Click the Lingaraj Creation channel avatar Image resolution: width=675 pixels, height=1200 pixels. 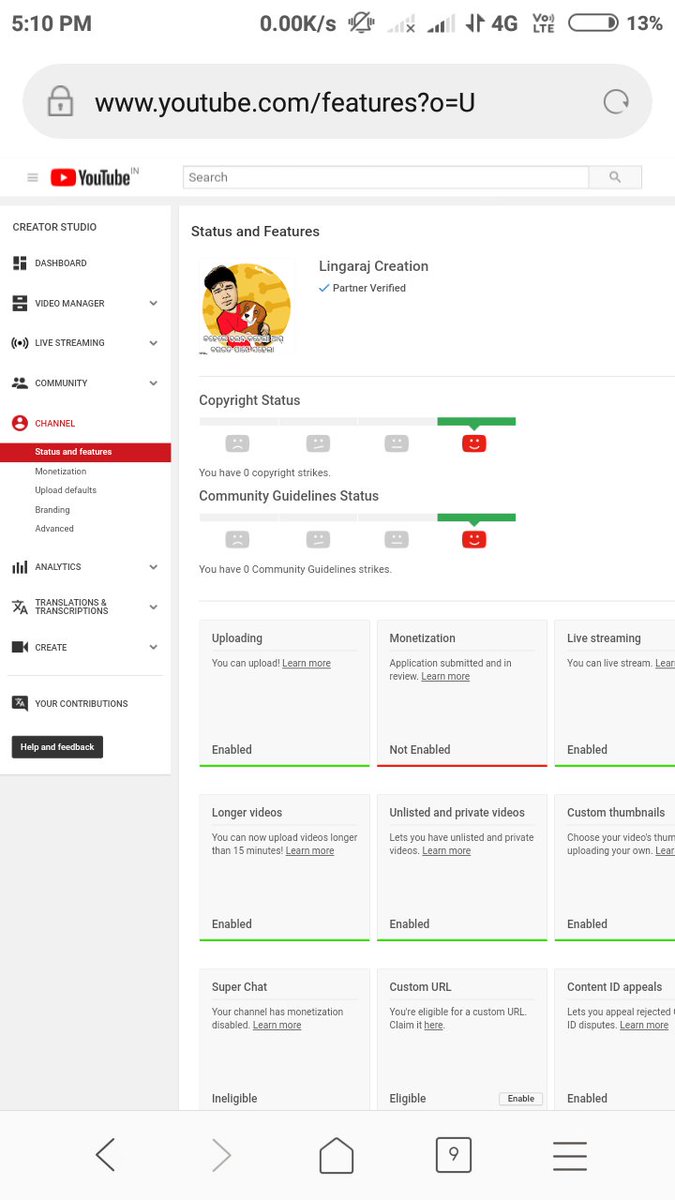(246, 306)
